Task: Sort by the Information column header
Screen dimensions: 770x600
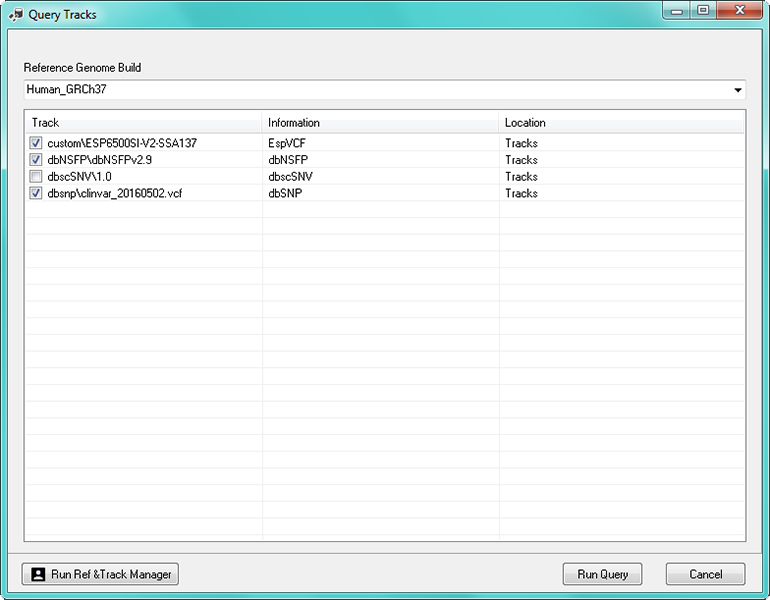Action: (380, 123)
